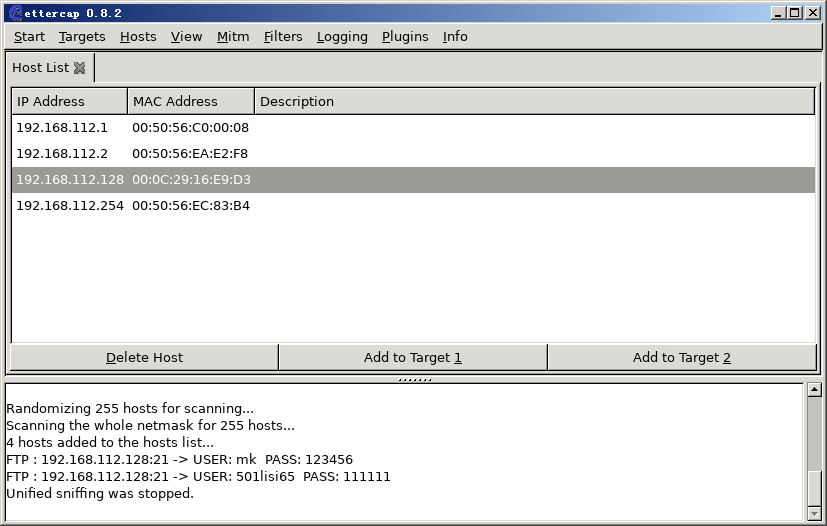The image size is (827, 526).
Task: Open the Mitm menu
Action: coord(233,36)
